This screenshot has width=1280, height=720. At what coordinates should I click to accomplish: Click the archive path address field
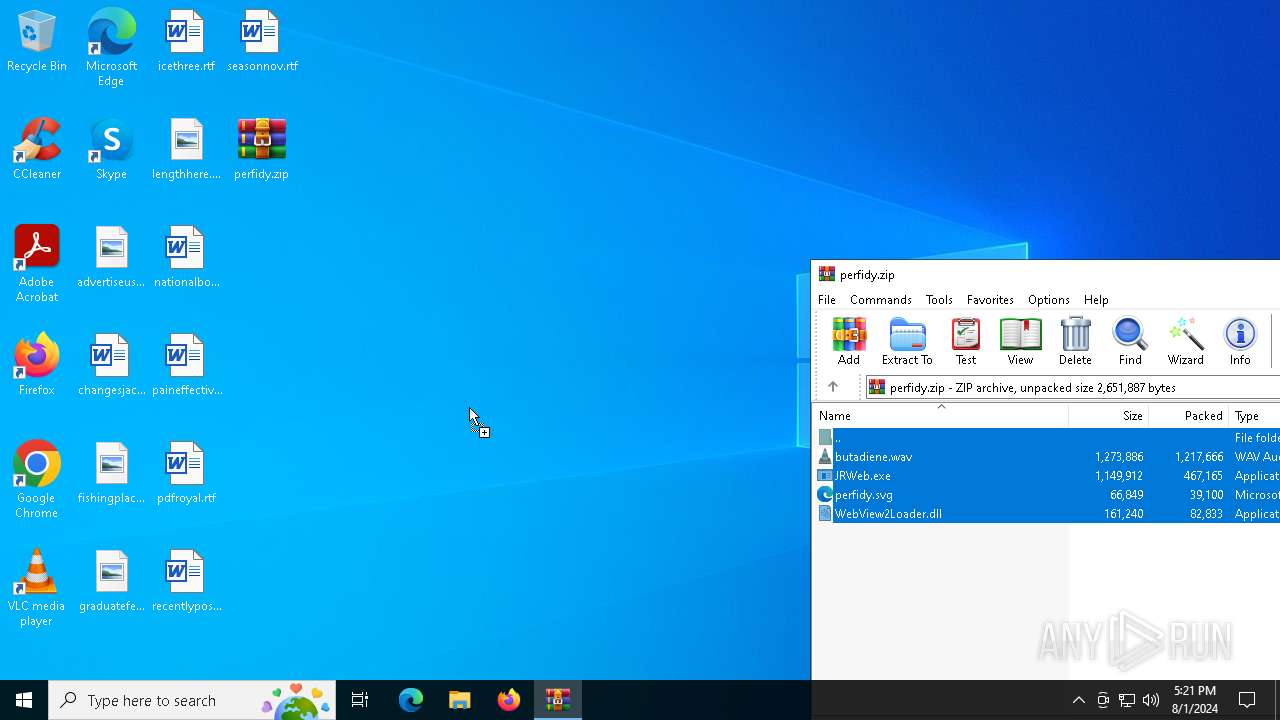point(1072,387)
